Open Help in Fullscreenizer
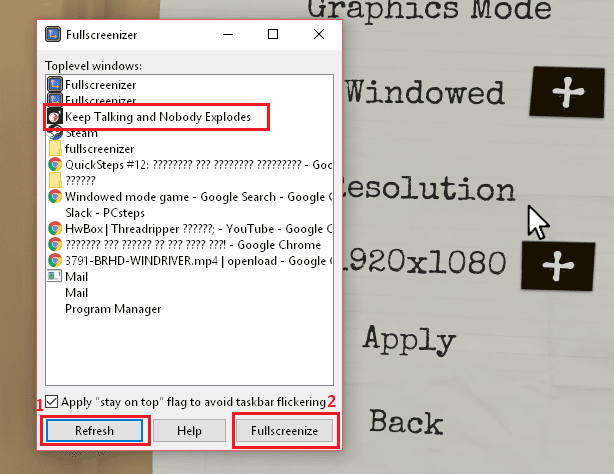The width and height of the screenshot is (614, 474). [189, 431]
